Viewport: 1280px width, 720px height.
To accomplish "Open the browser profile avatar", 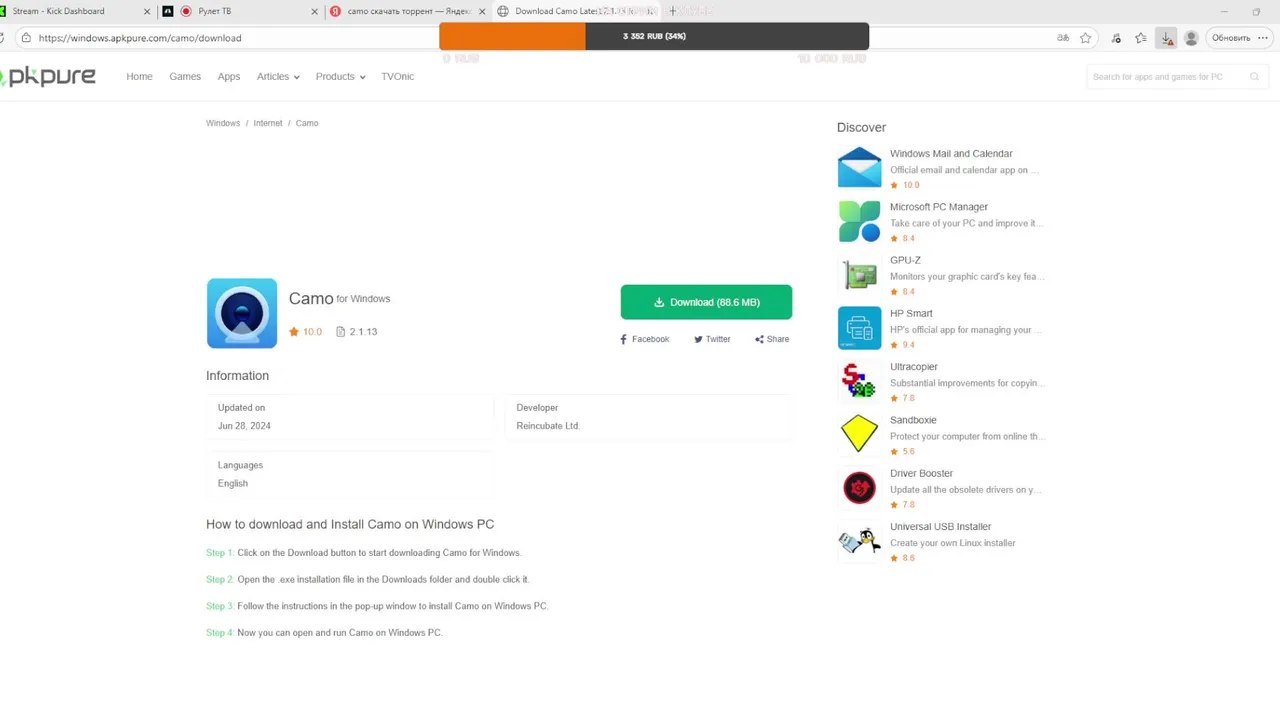I will pyautogui.click(x=1191, y=38).
